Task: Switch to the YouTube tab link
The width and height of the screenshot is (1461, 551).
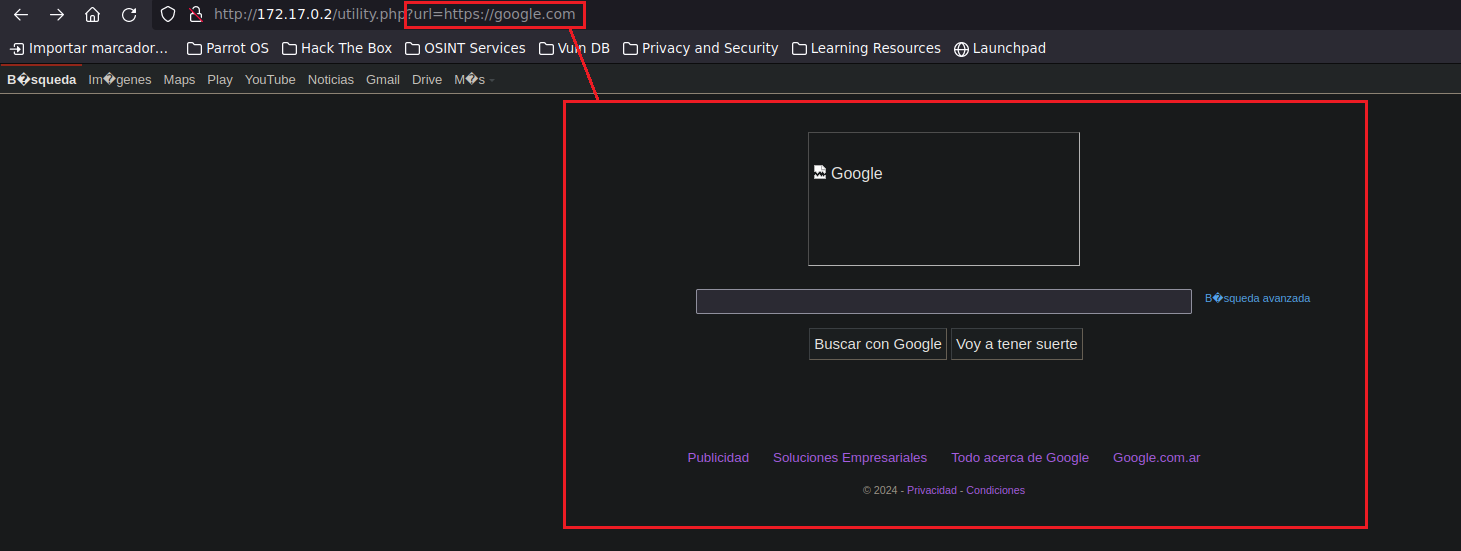Action: pyautogui.click(x=270, y=80)
